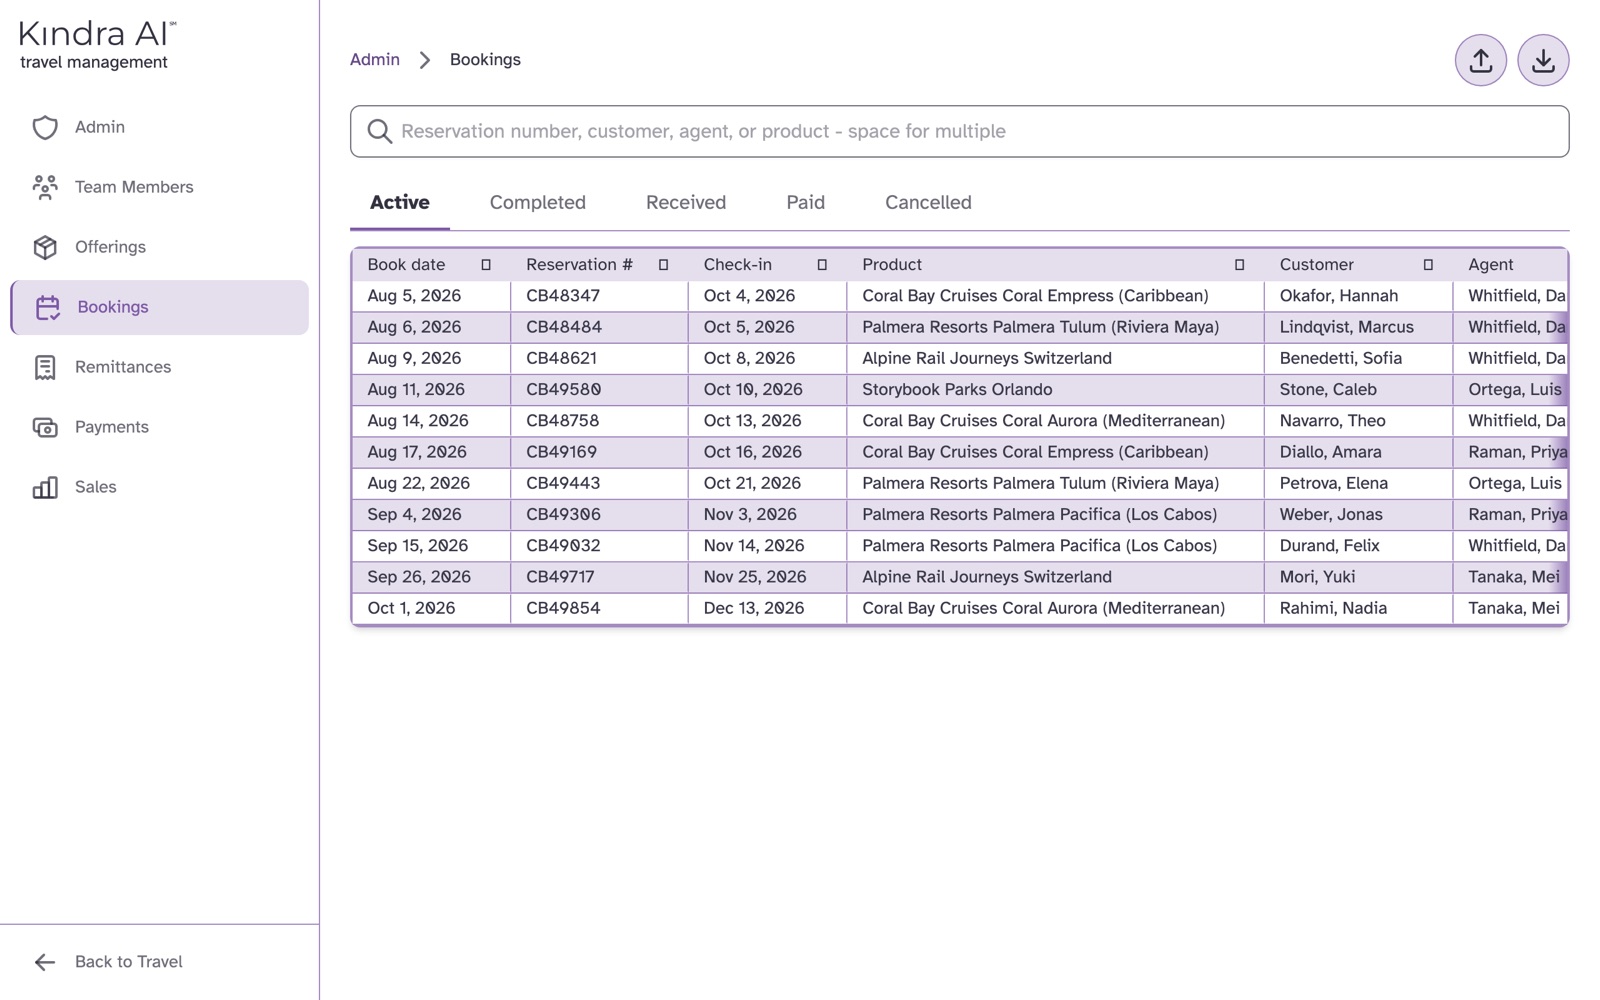Click the Team Members people icon

coord(45,187)
